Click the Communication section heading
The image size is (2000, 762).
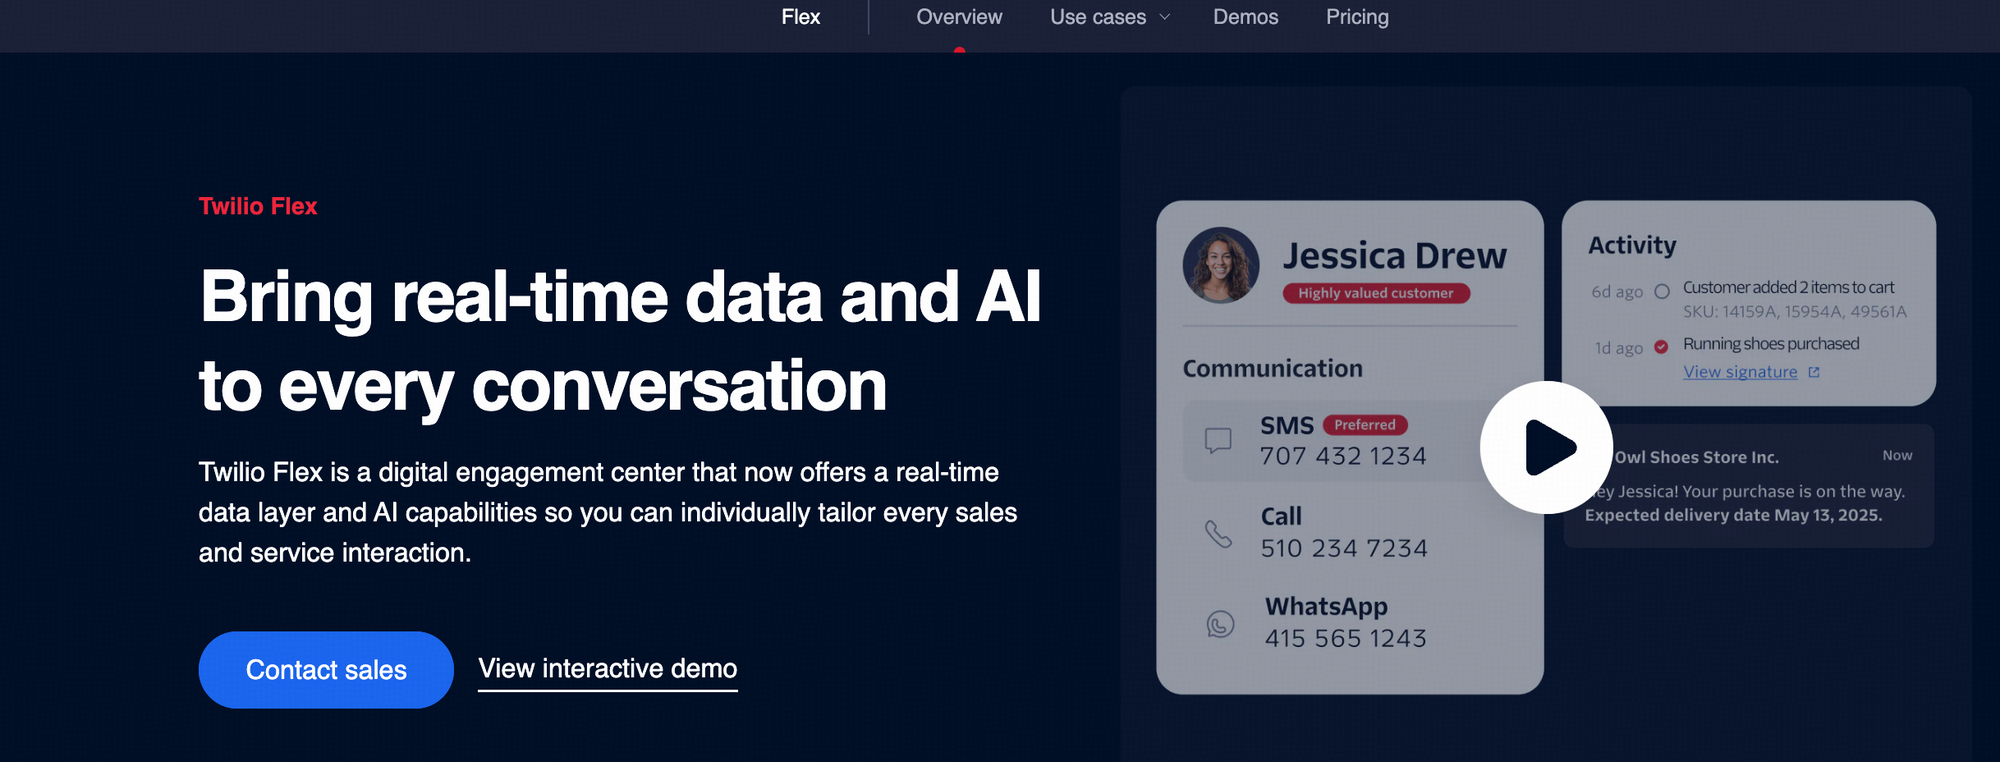(1272, 368)
